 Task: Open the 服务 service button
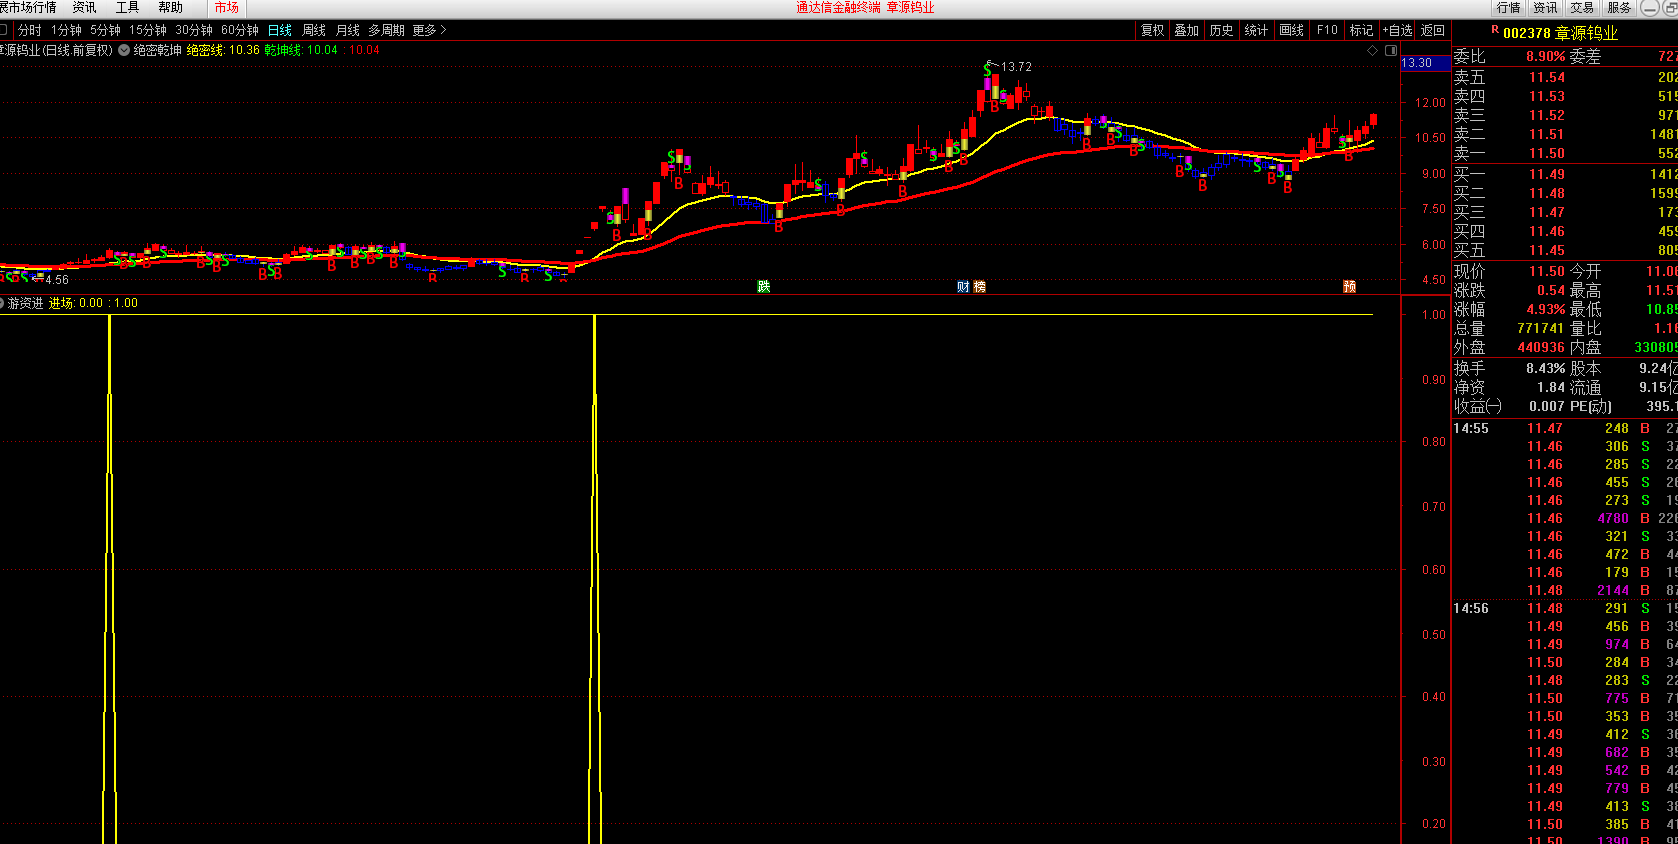pyautogui.click(x=1619, y=7)
